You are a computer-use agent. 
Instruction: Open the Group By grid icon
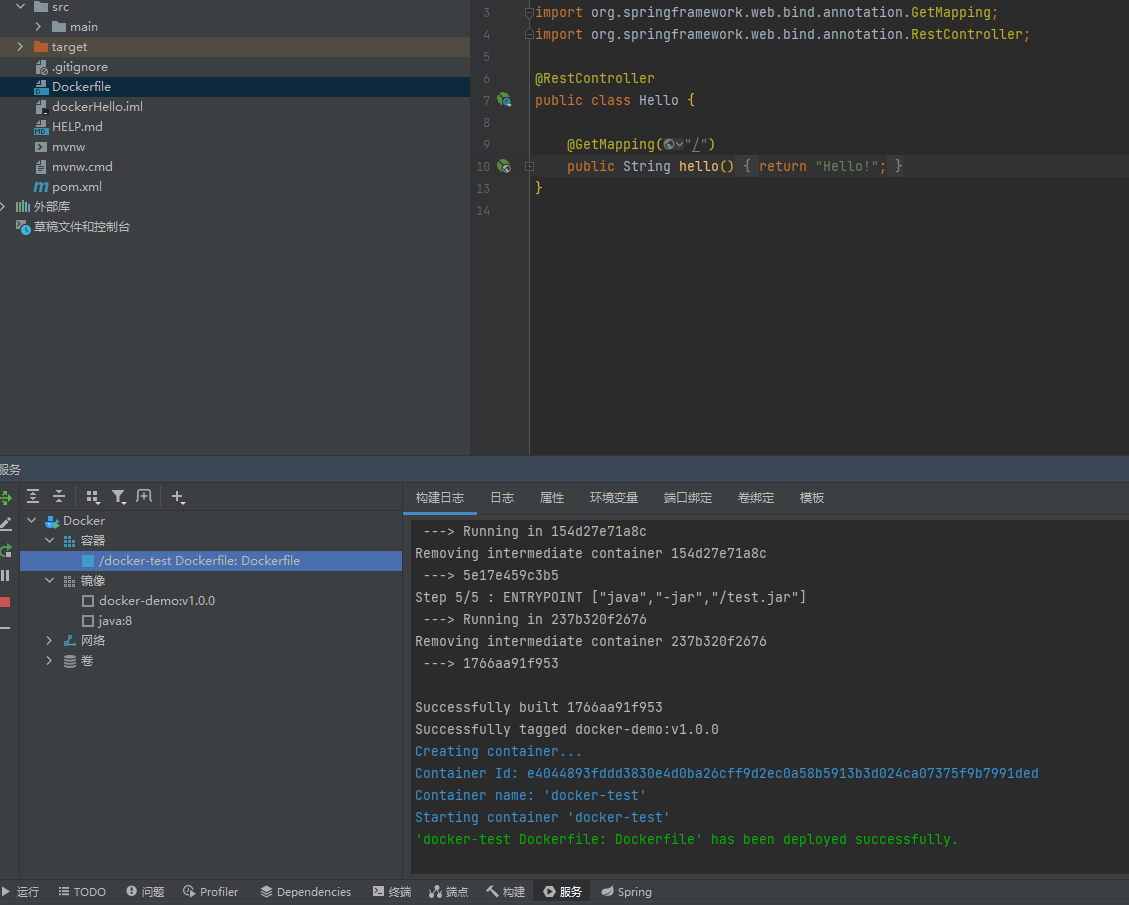(92, 496)
